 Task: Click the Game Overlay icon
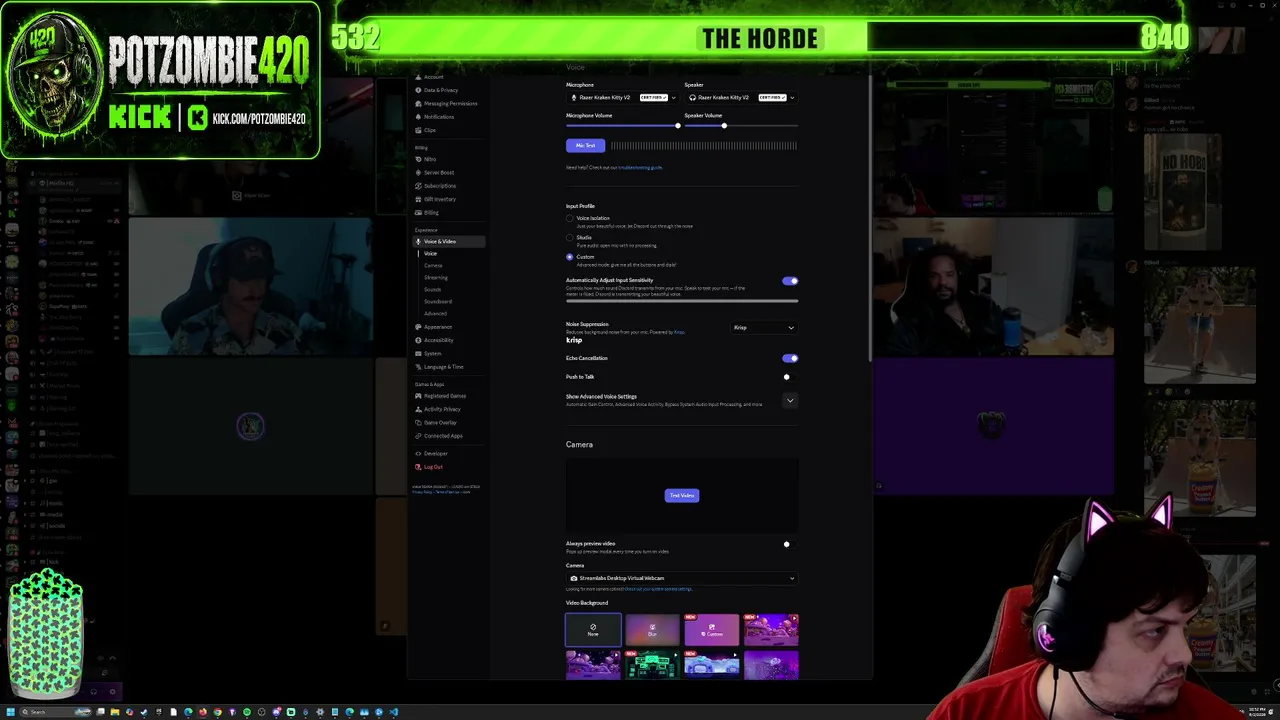pos(418,422)
